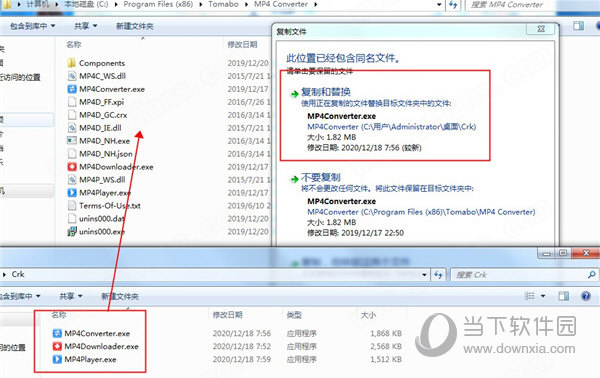Click 新建文件夹 in MP4 Converter window
The height and width of the screenshot is (378, 600).
(x=135, y=26)
